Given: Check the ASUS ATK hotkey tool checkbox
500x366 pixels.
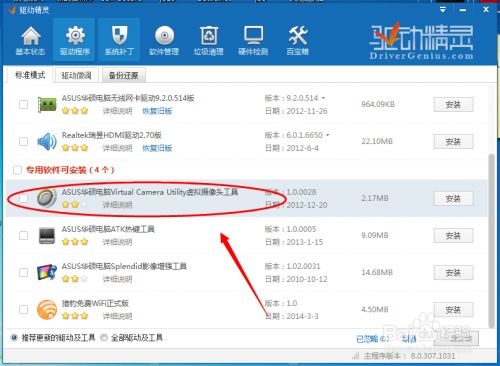Looking at the screenshot, I should (23, 236).
